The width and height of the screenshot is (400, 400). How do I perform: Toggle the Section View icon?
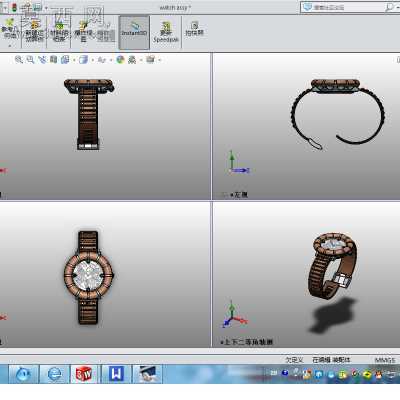coord(53,60)
